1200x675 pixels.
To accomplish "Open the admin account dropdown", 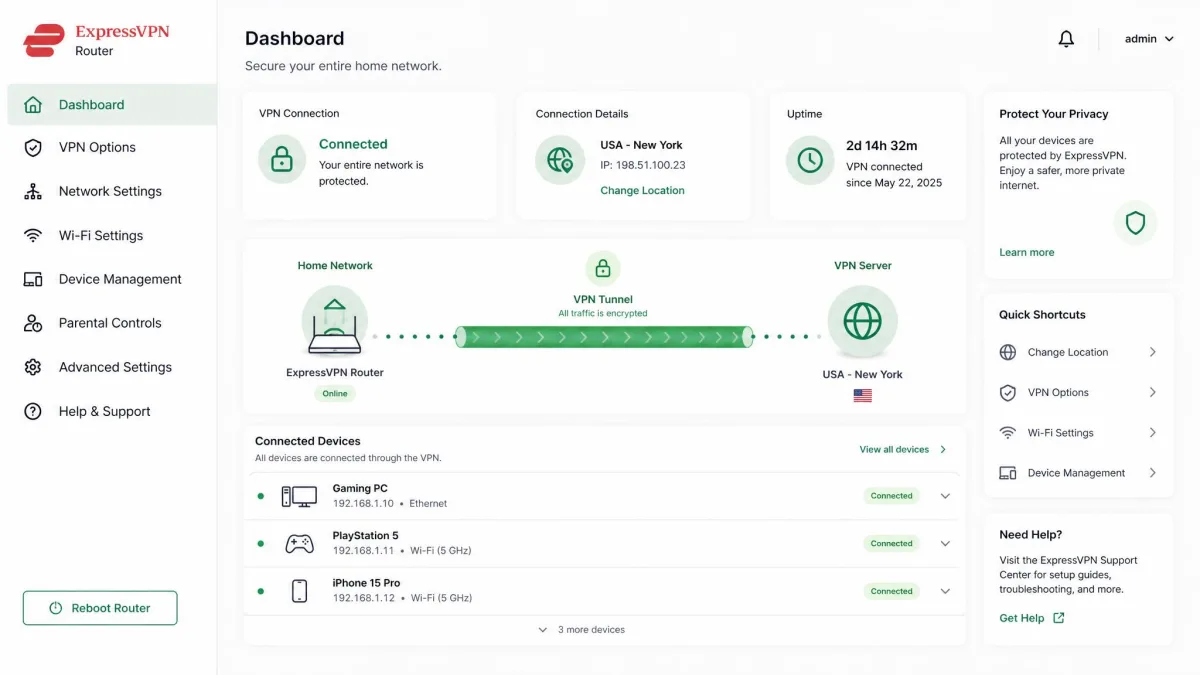I will click(x=1149, y=39).
